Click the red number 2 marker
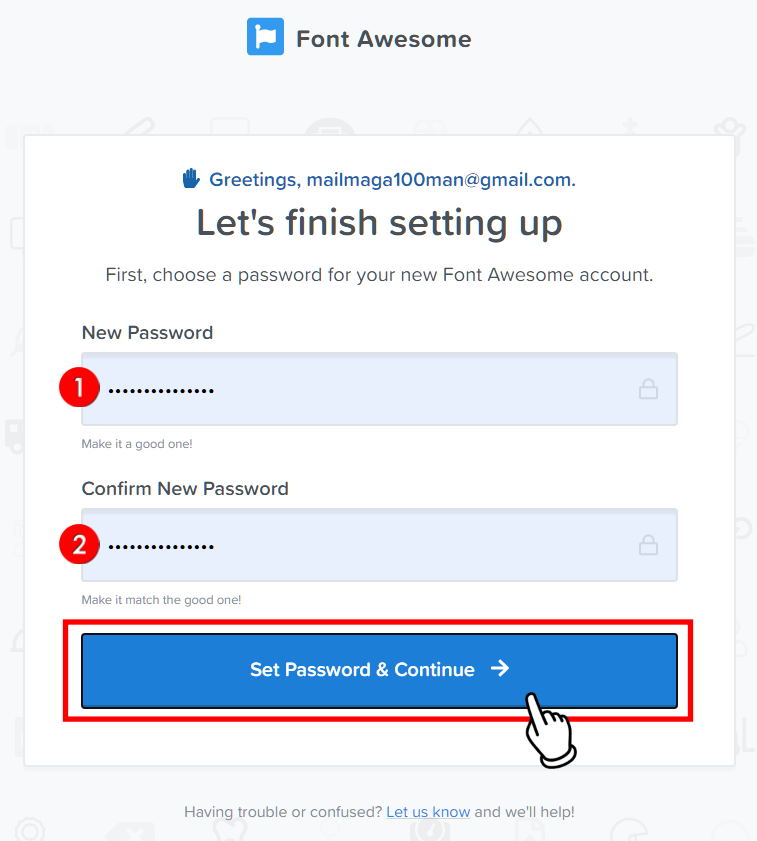Viewport: 757px width, 841px height. (x=79, y=544)
